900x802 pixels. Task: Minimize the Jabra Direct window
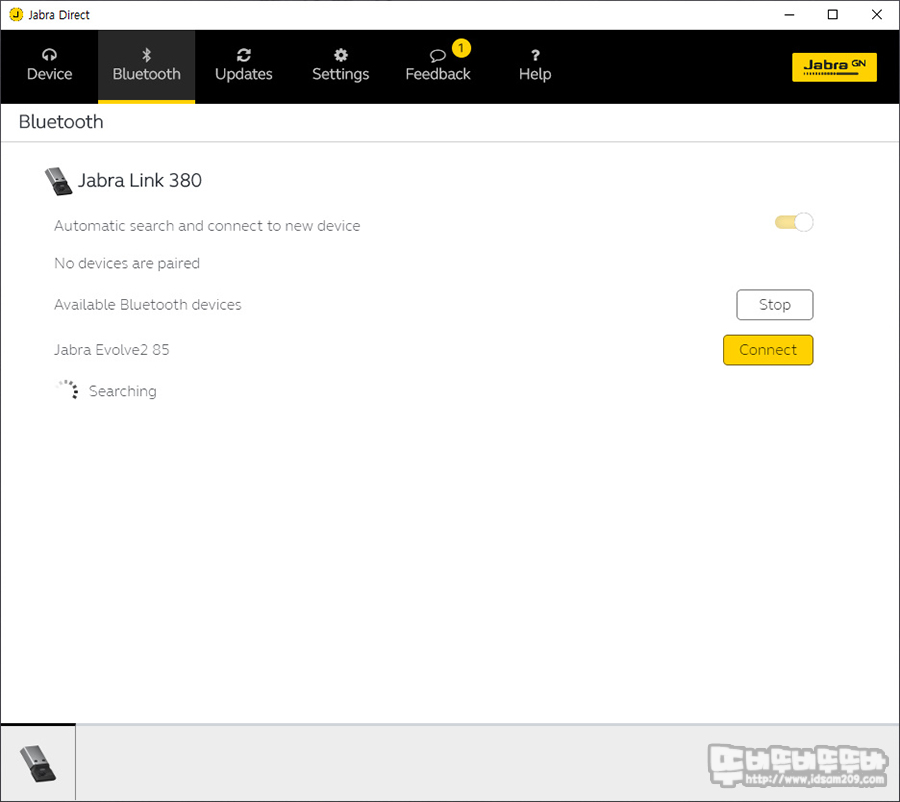click(x=789, y=14)
